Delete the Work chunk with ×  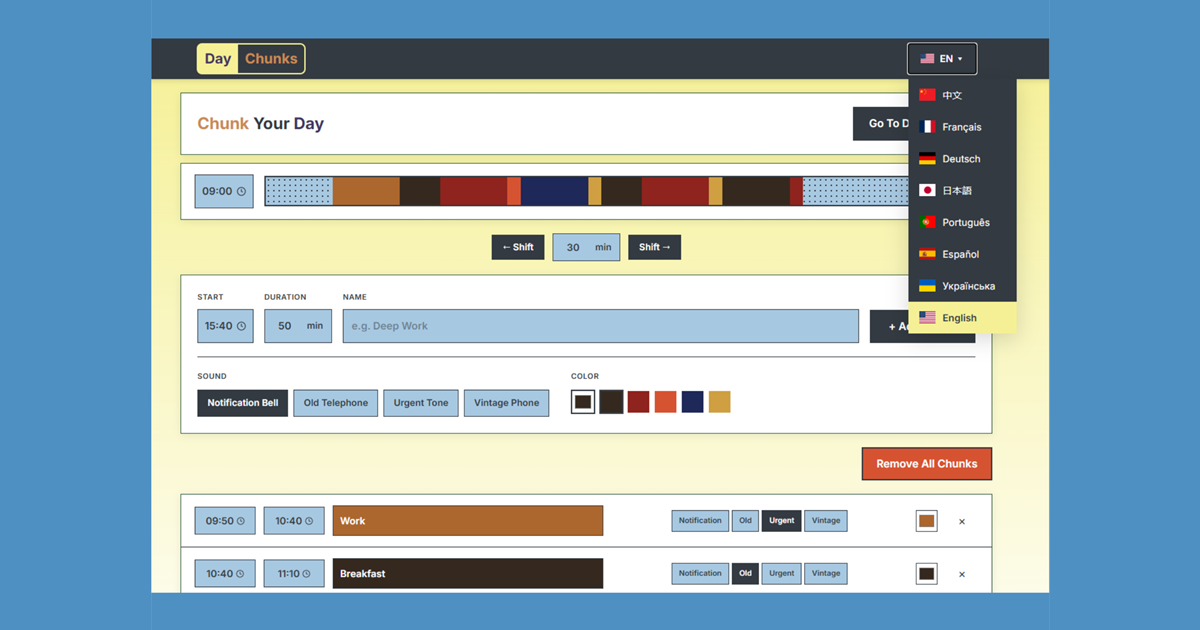coord(962,521)
